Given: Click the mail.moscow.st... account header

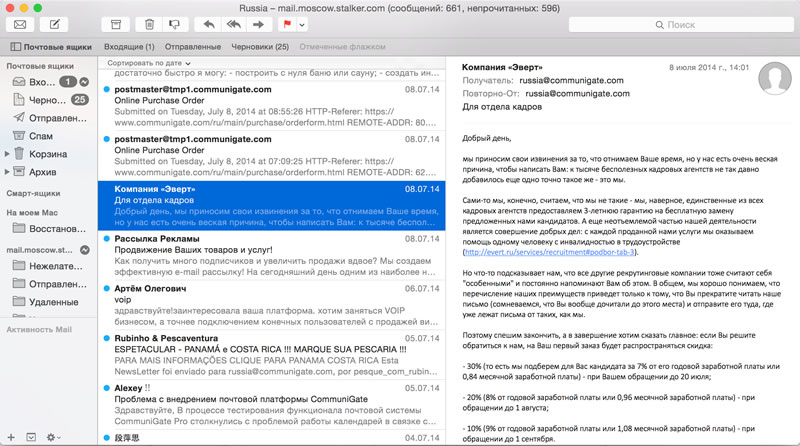Looking at the screenshot, I should coord(39,250).
